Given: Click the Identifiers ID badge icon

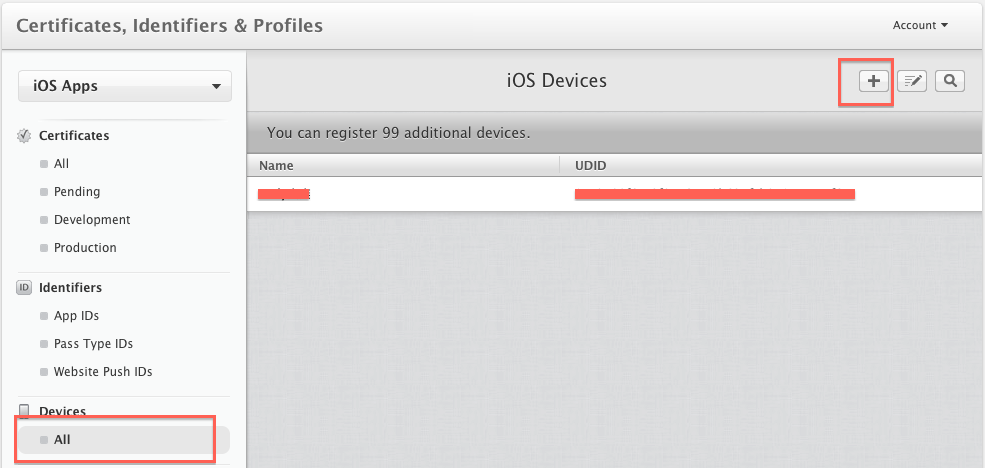Looking at the screenshot, I should [x=24, y=288].
